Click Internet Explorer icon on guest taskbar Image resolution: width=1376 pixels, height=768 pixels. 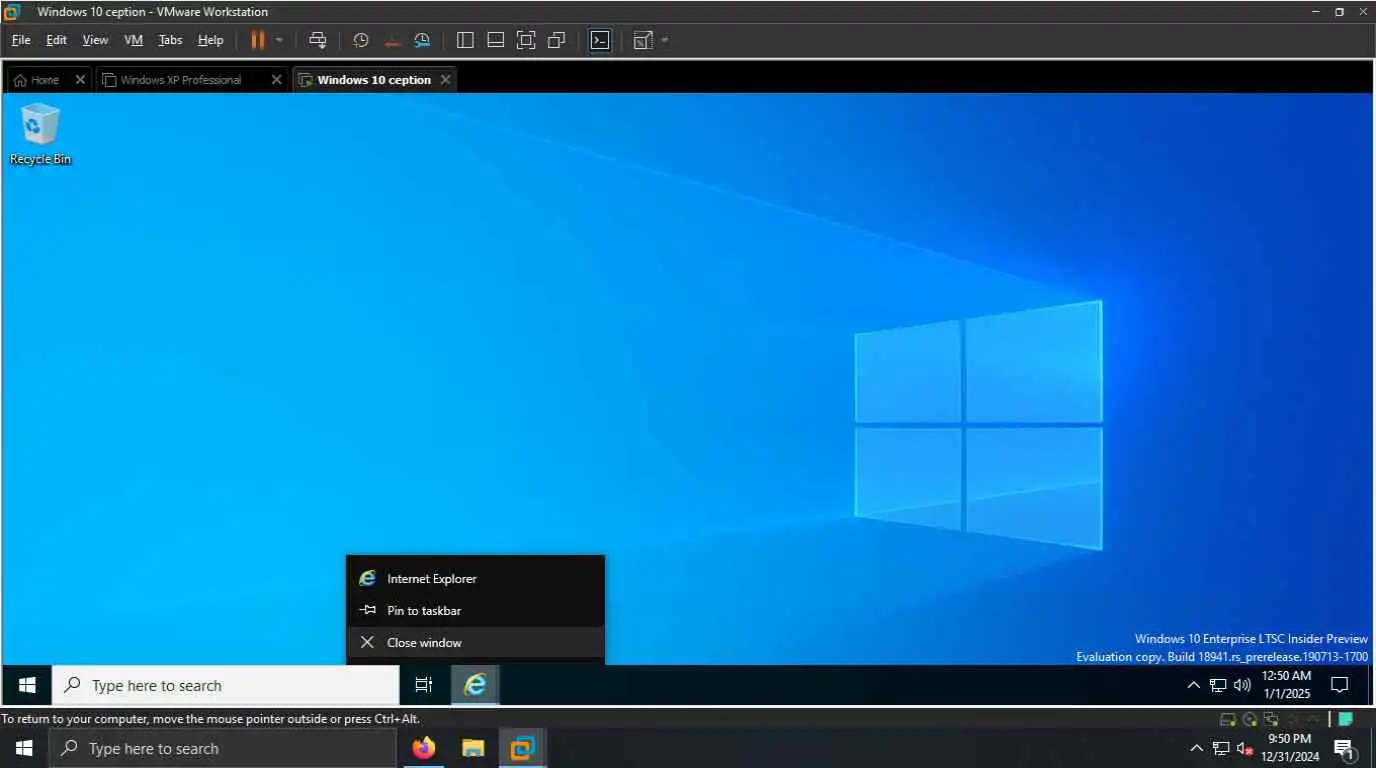point(475,685)
